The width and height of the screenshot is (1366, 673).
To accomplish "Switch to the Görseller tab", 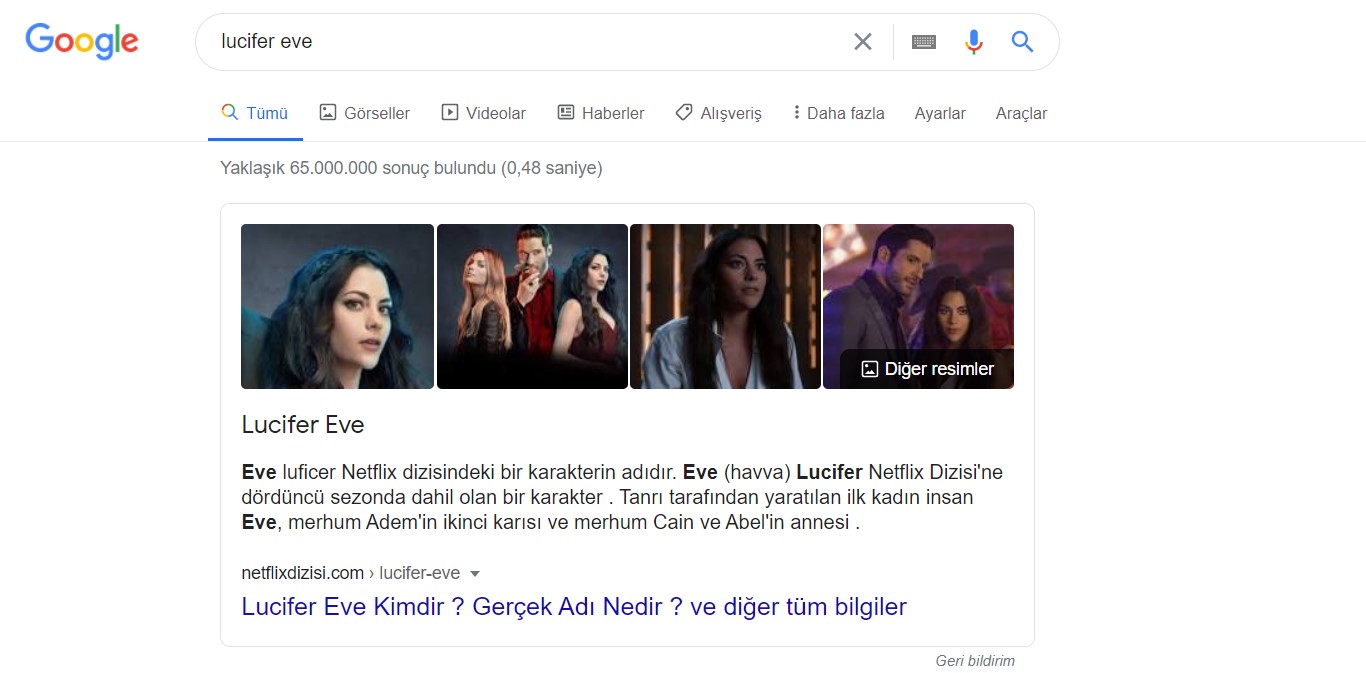I will (364, 113).
